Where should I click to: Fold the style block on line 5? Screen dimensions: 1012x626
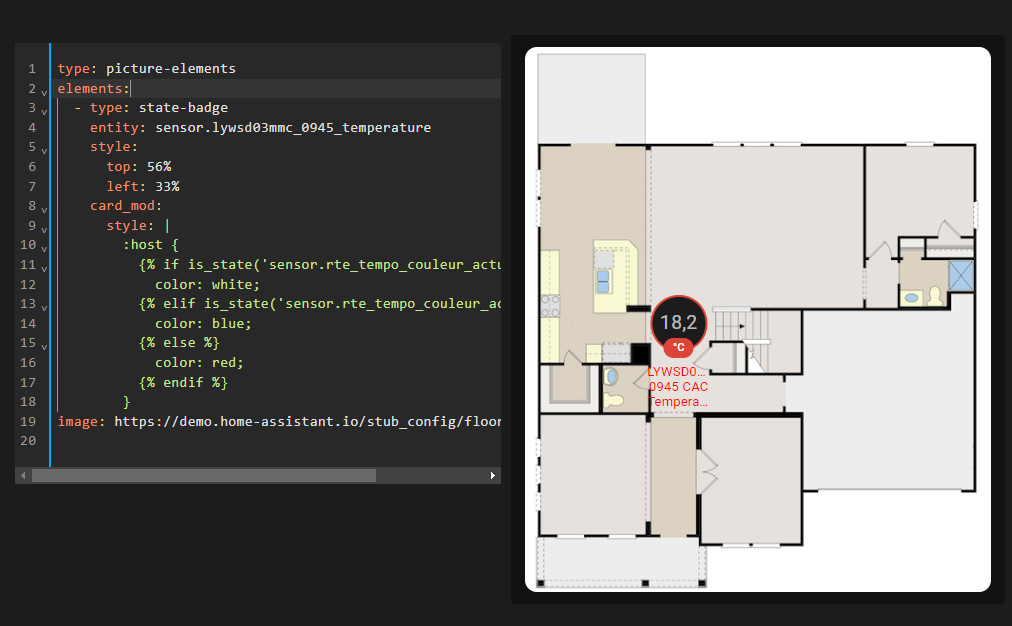tap(44, 151)
